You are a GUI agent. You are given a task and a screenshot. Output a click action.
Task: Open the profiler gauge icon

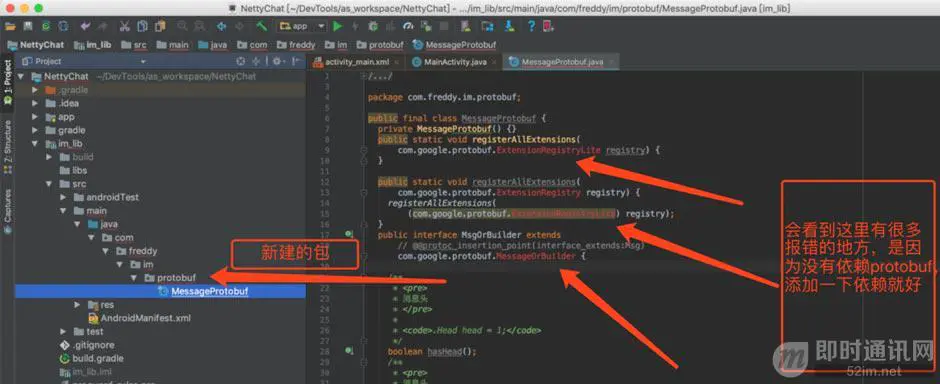pyautogui.click(x=408, y=26)
